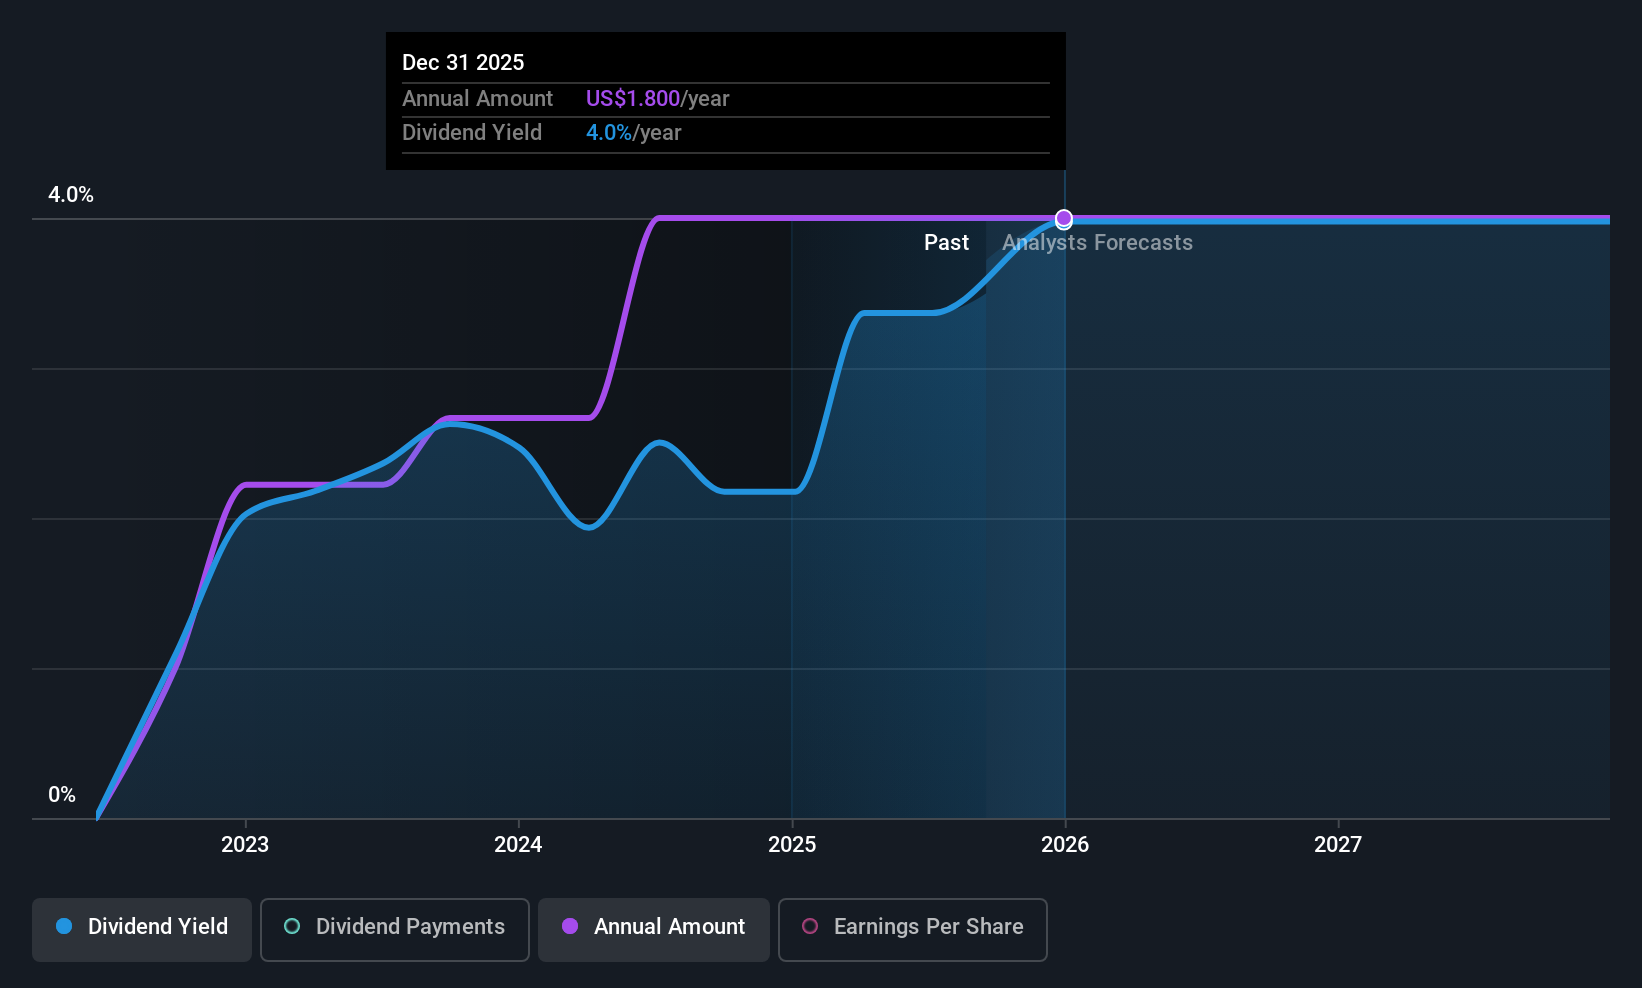Show the Earnings Per Share series

[912, 929]
